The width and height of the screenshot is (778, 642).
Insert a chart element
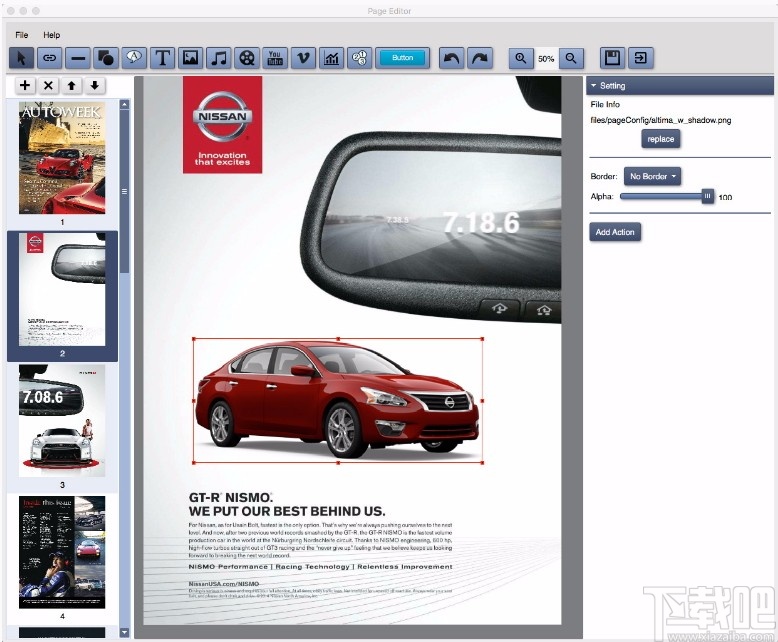pyautogui.click(x=331, y=58)
